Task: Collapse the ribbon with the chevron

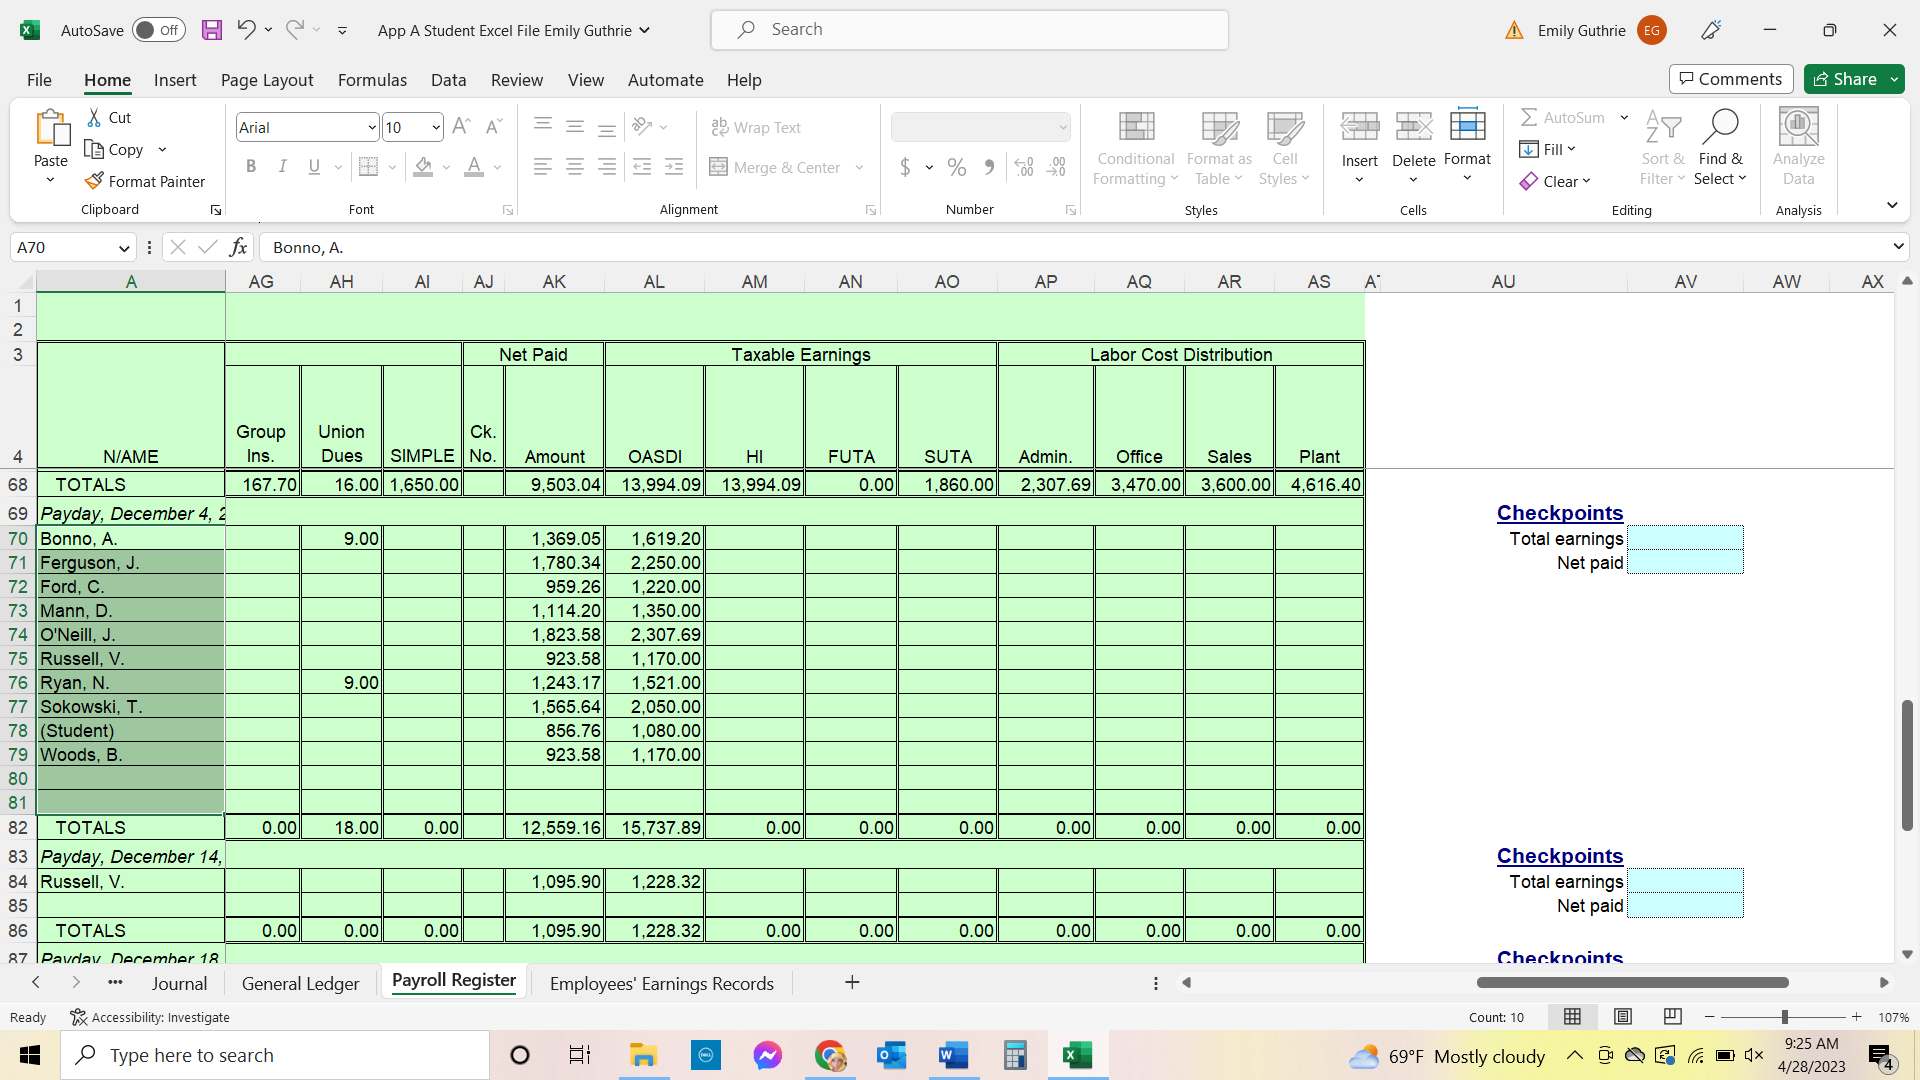Action: tap(1892, 205)
